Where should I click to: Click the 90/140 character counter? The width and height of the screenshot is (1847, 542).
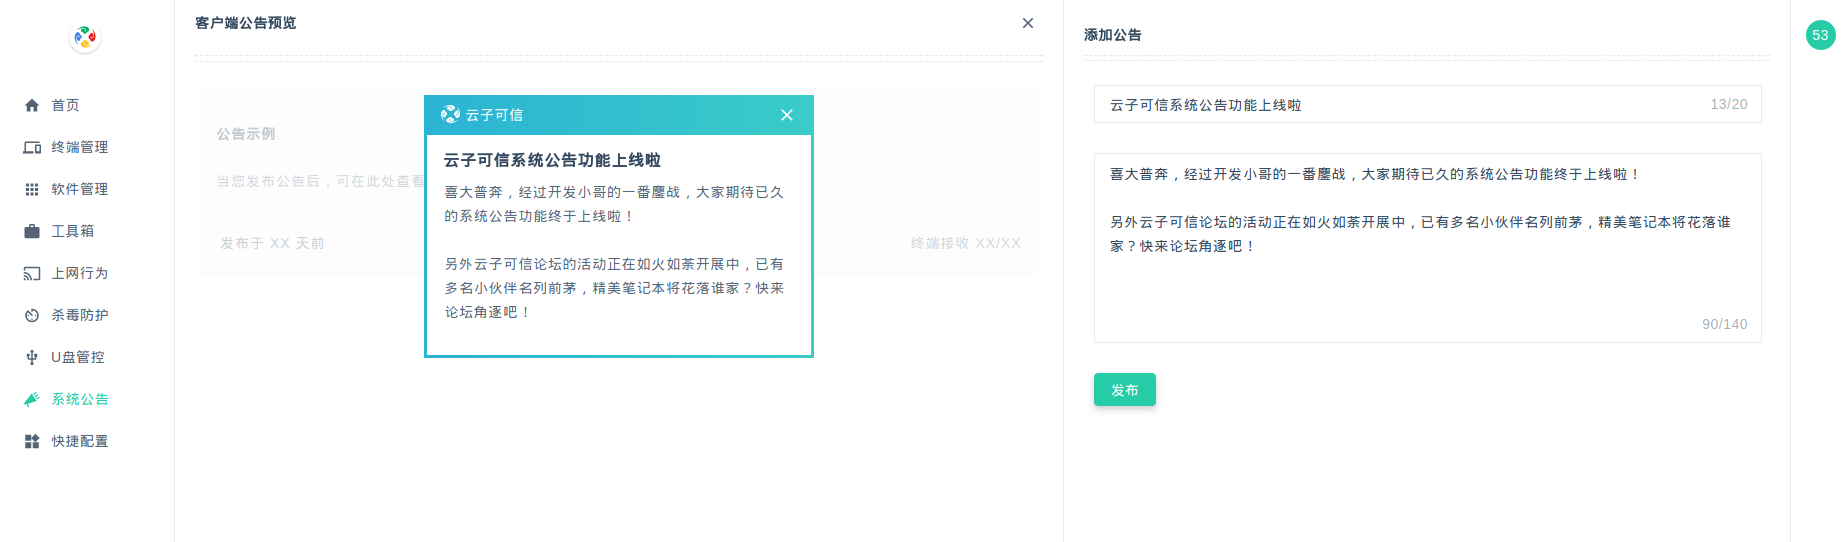(x=1724, y=324)
